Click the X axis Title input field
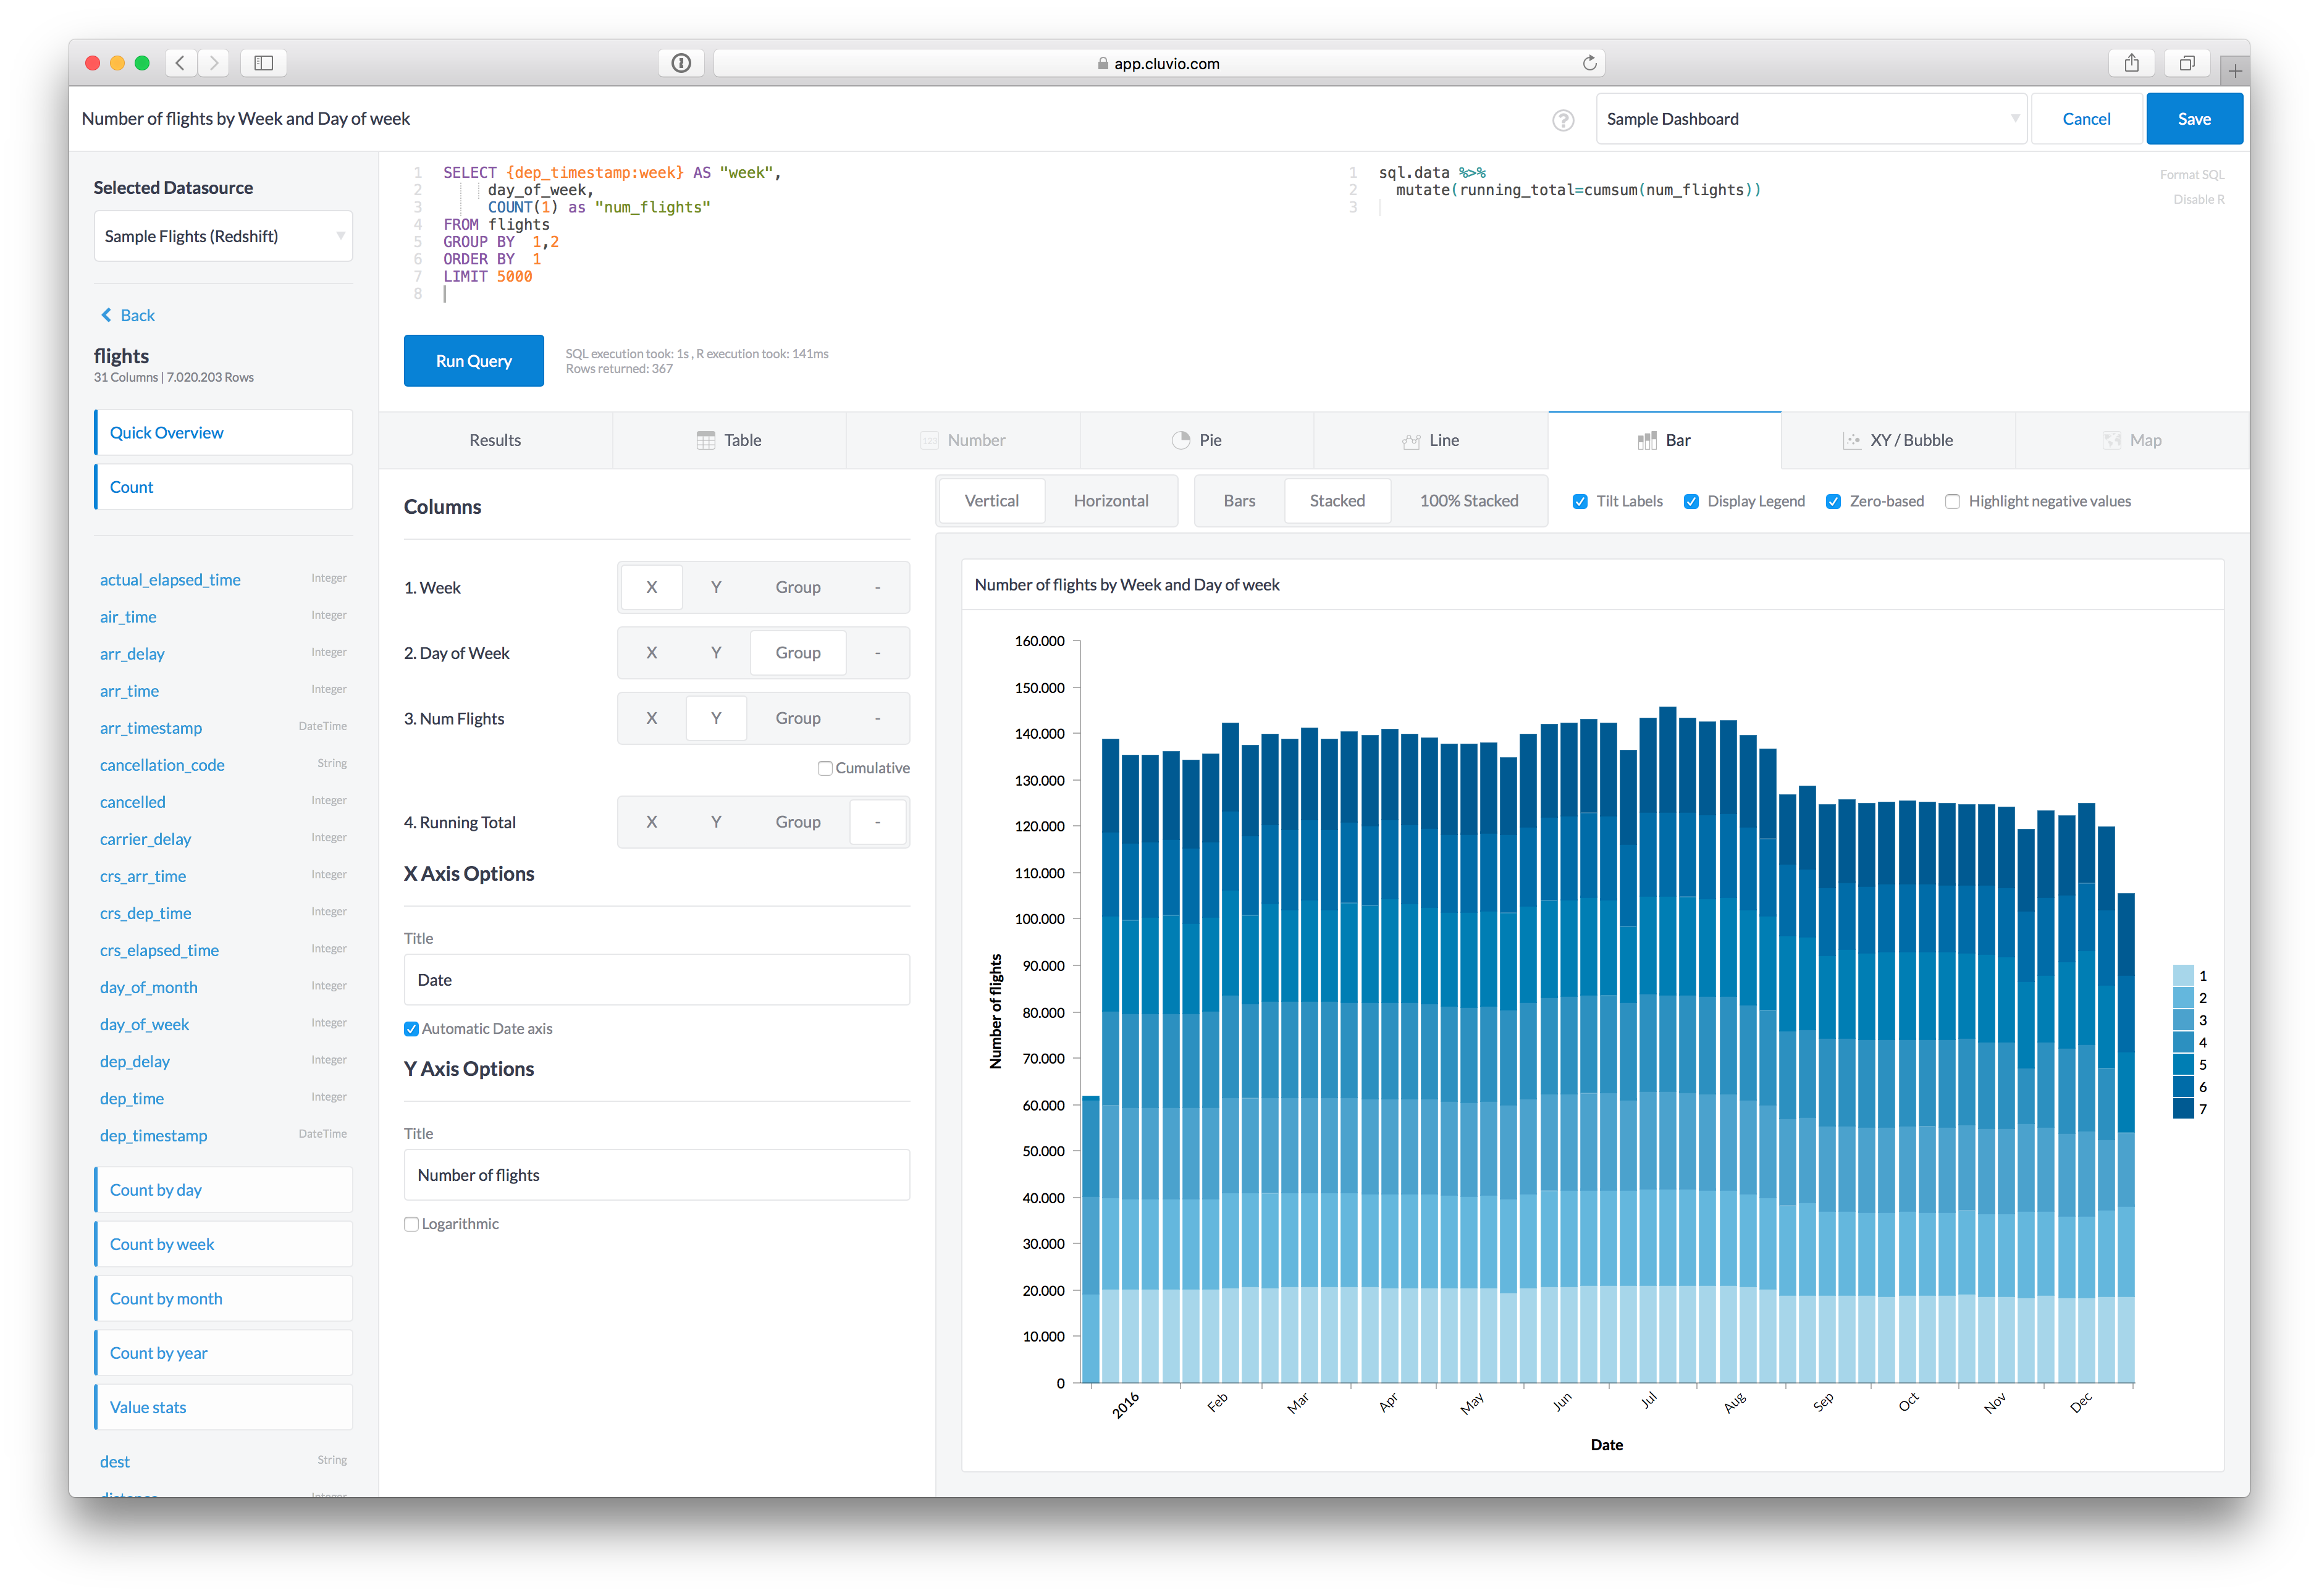This screenshot has width=2319, height=1596. [656, 980]
